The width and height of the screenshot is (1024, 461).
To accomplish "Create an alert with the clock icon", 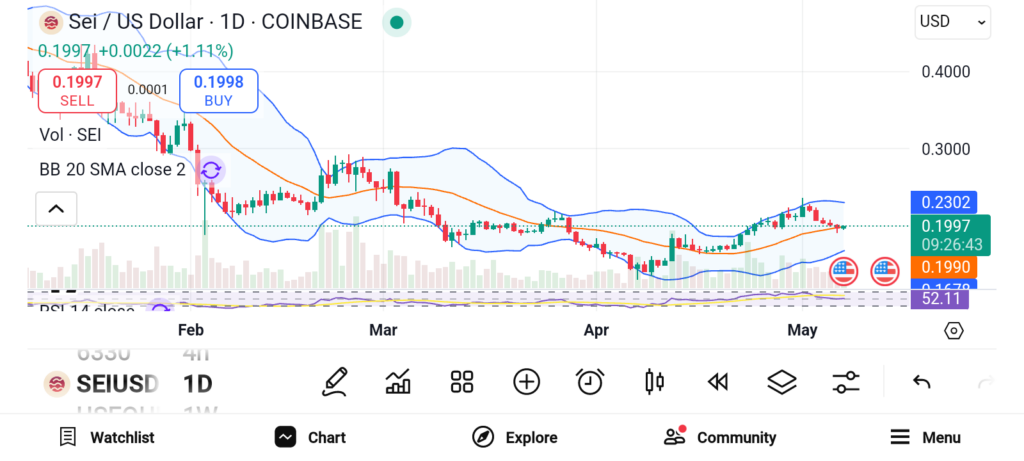I will tap(590, 381).
